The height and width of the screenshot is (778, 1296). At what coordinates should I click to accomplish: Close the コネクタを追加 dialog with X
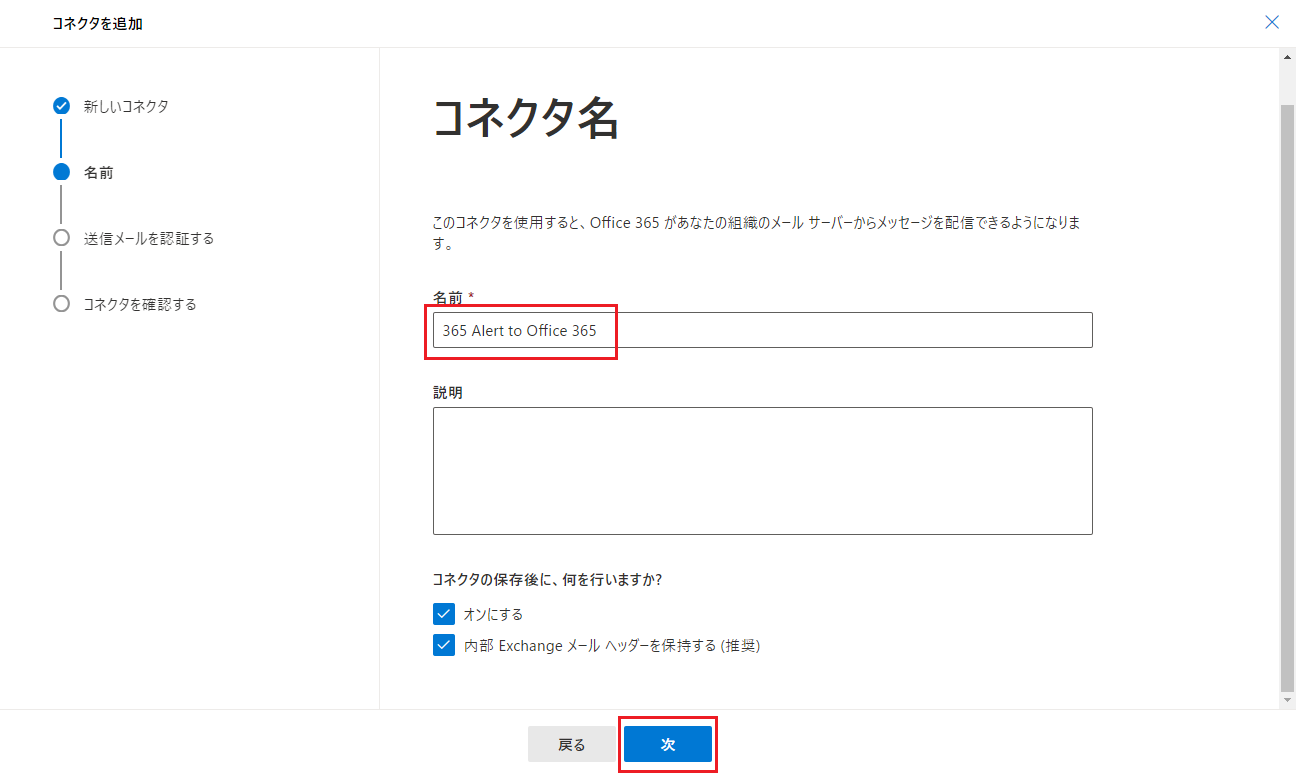[1272, 22]
